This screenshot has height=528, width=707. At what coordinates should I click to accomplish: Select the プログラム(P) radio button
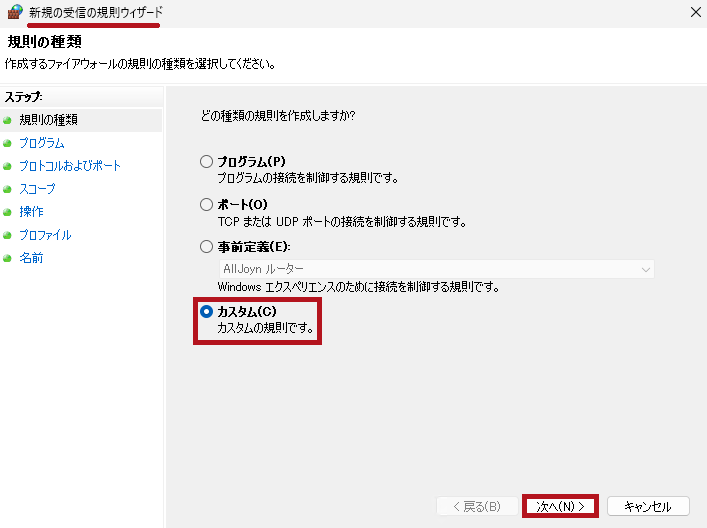(206, 161)
